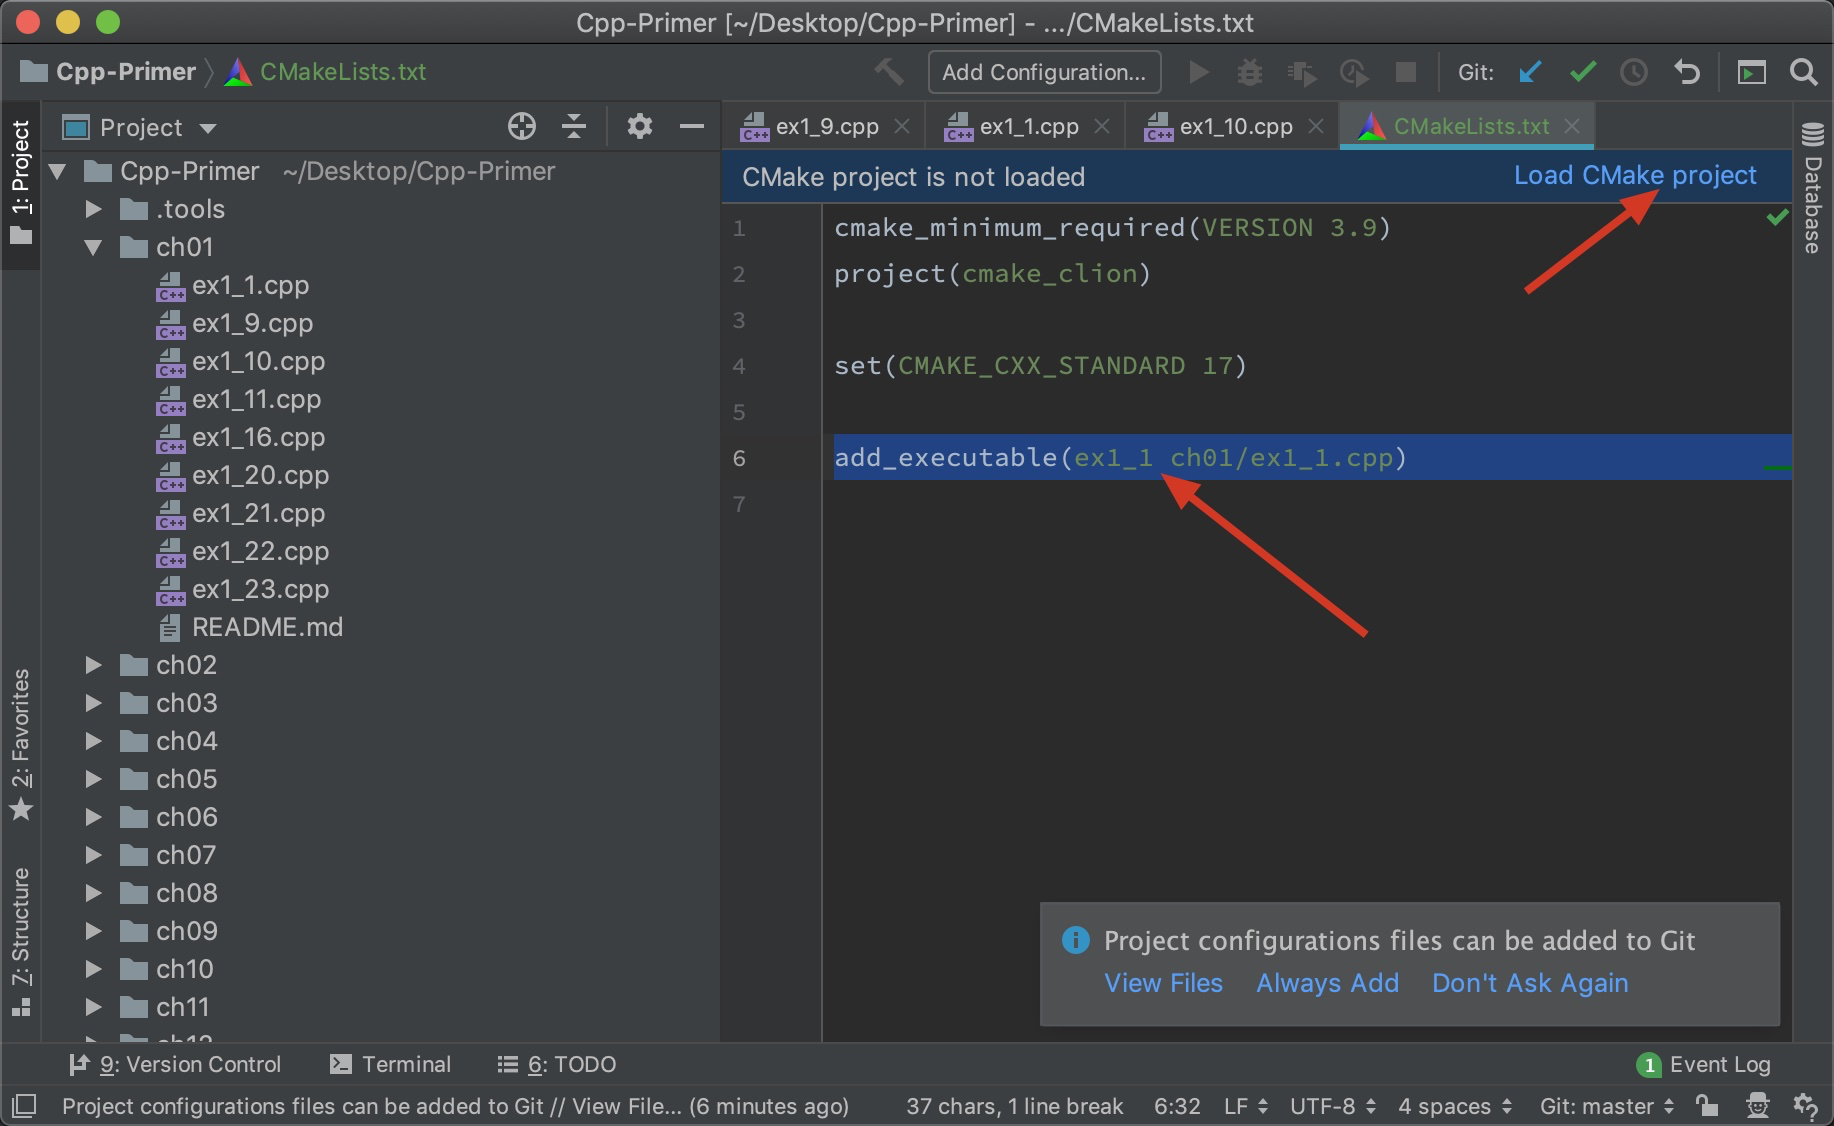Click the Stop square icon
Image resolution: width=1834 pixels, height=1126 pixels.
coord(1406,72)
